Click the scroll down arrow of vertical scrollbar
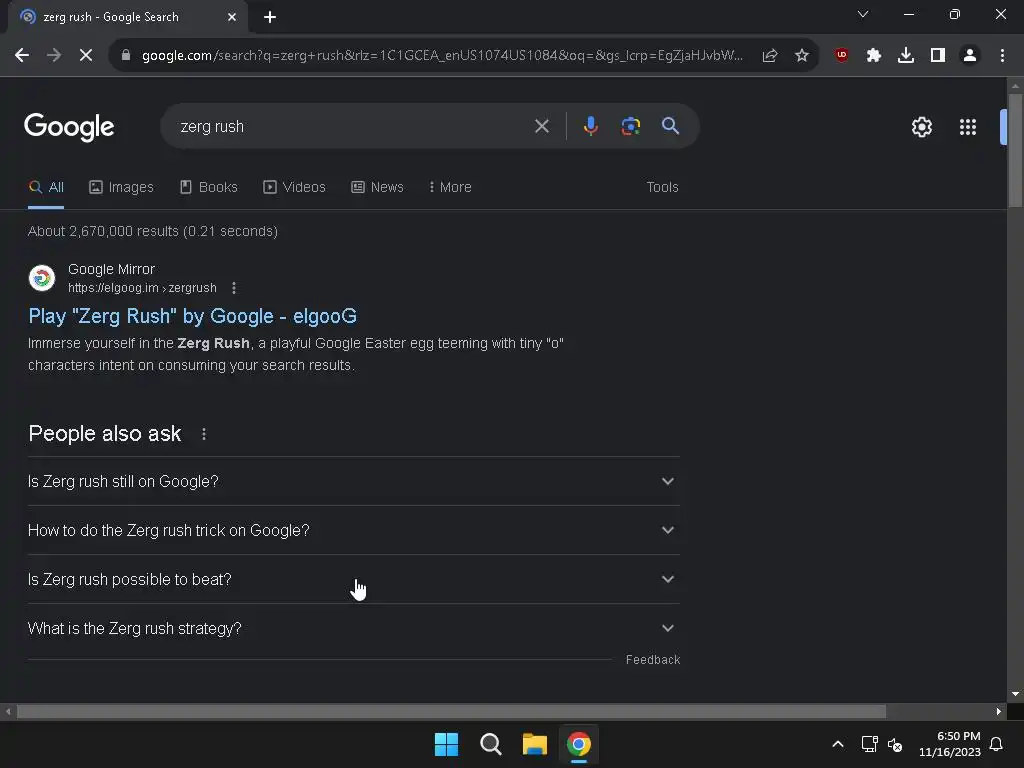1024x768 pixels. (x=1015, y=694)
